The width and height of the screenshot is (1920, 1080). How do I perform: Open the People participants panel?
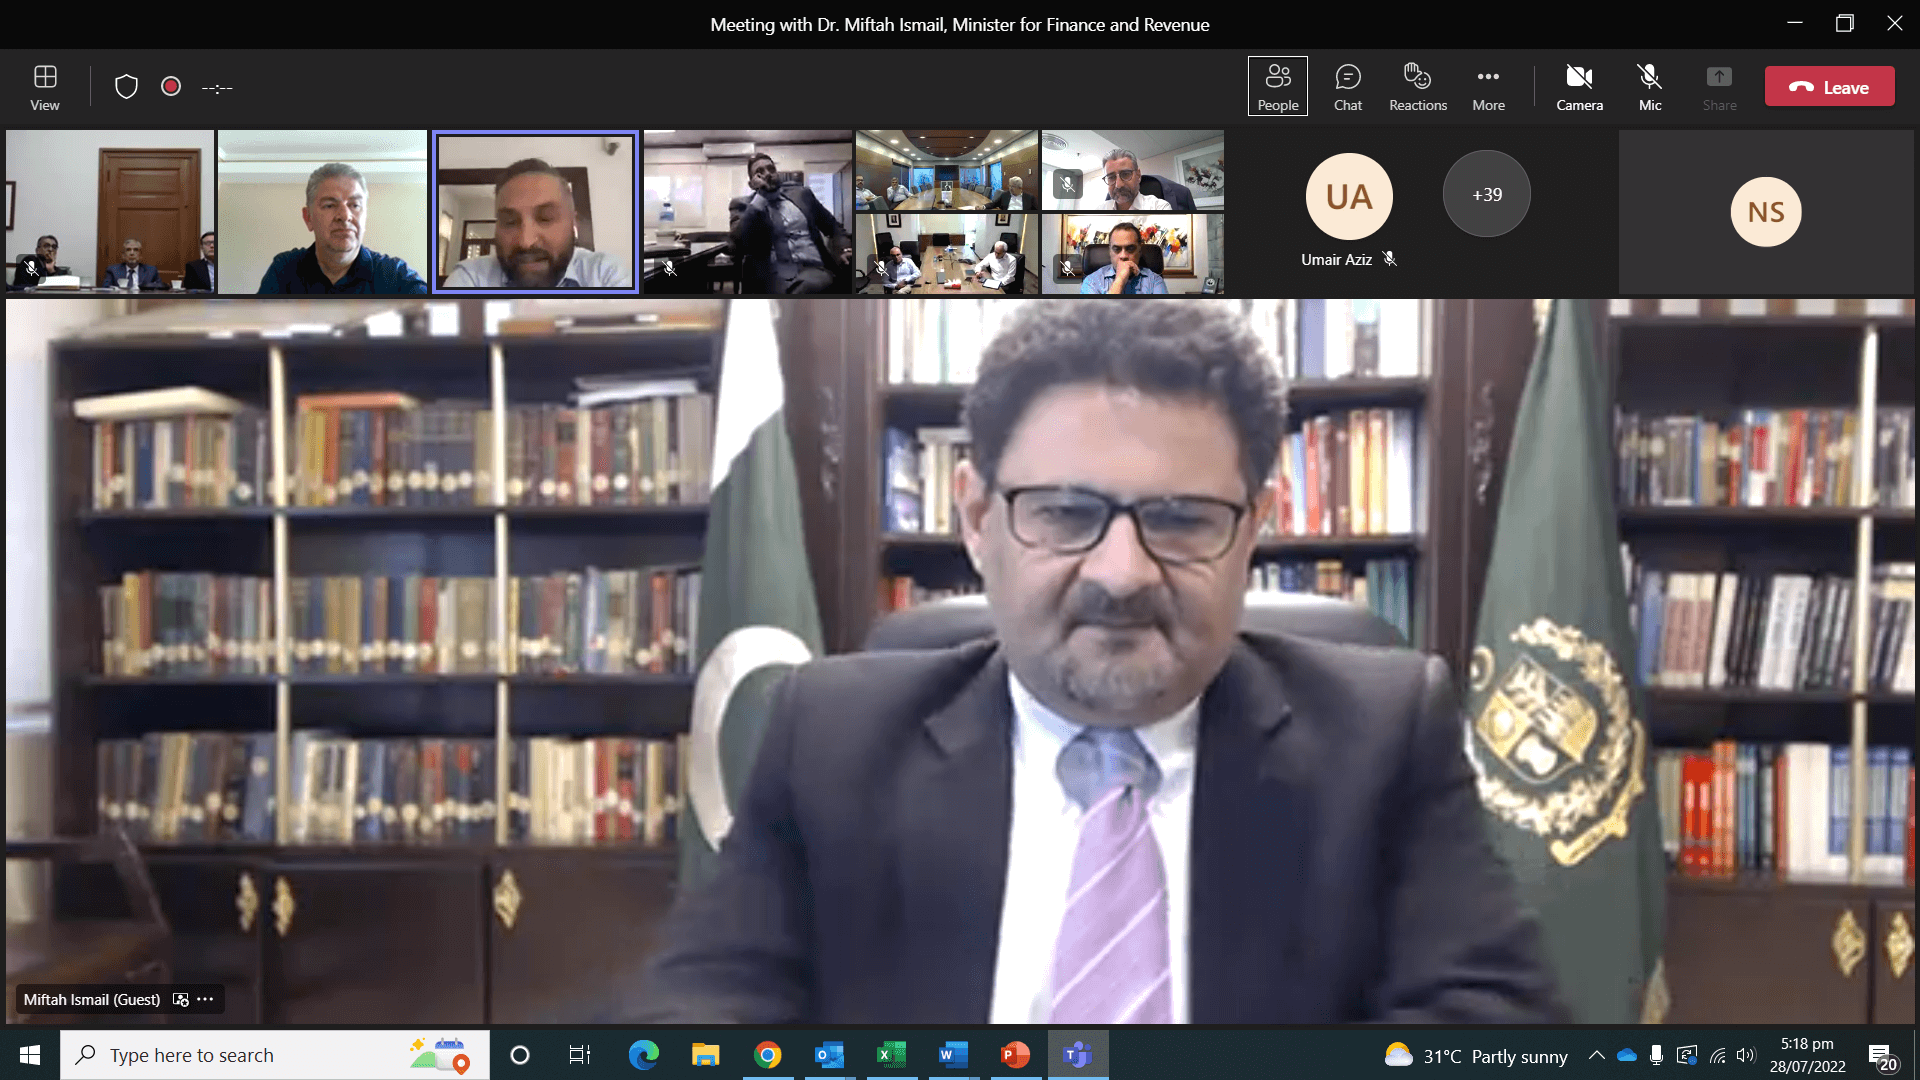coord(1277,86)
